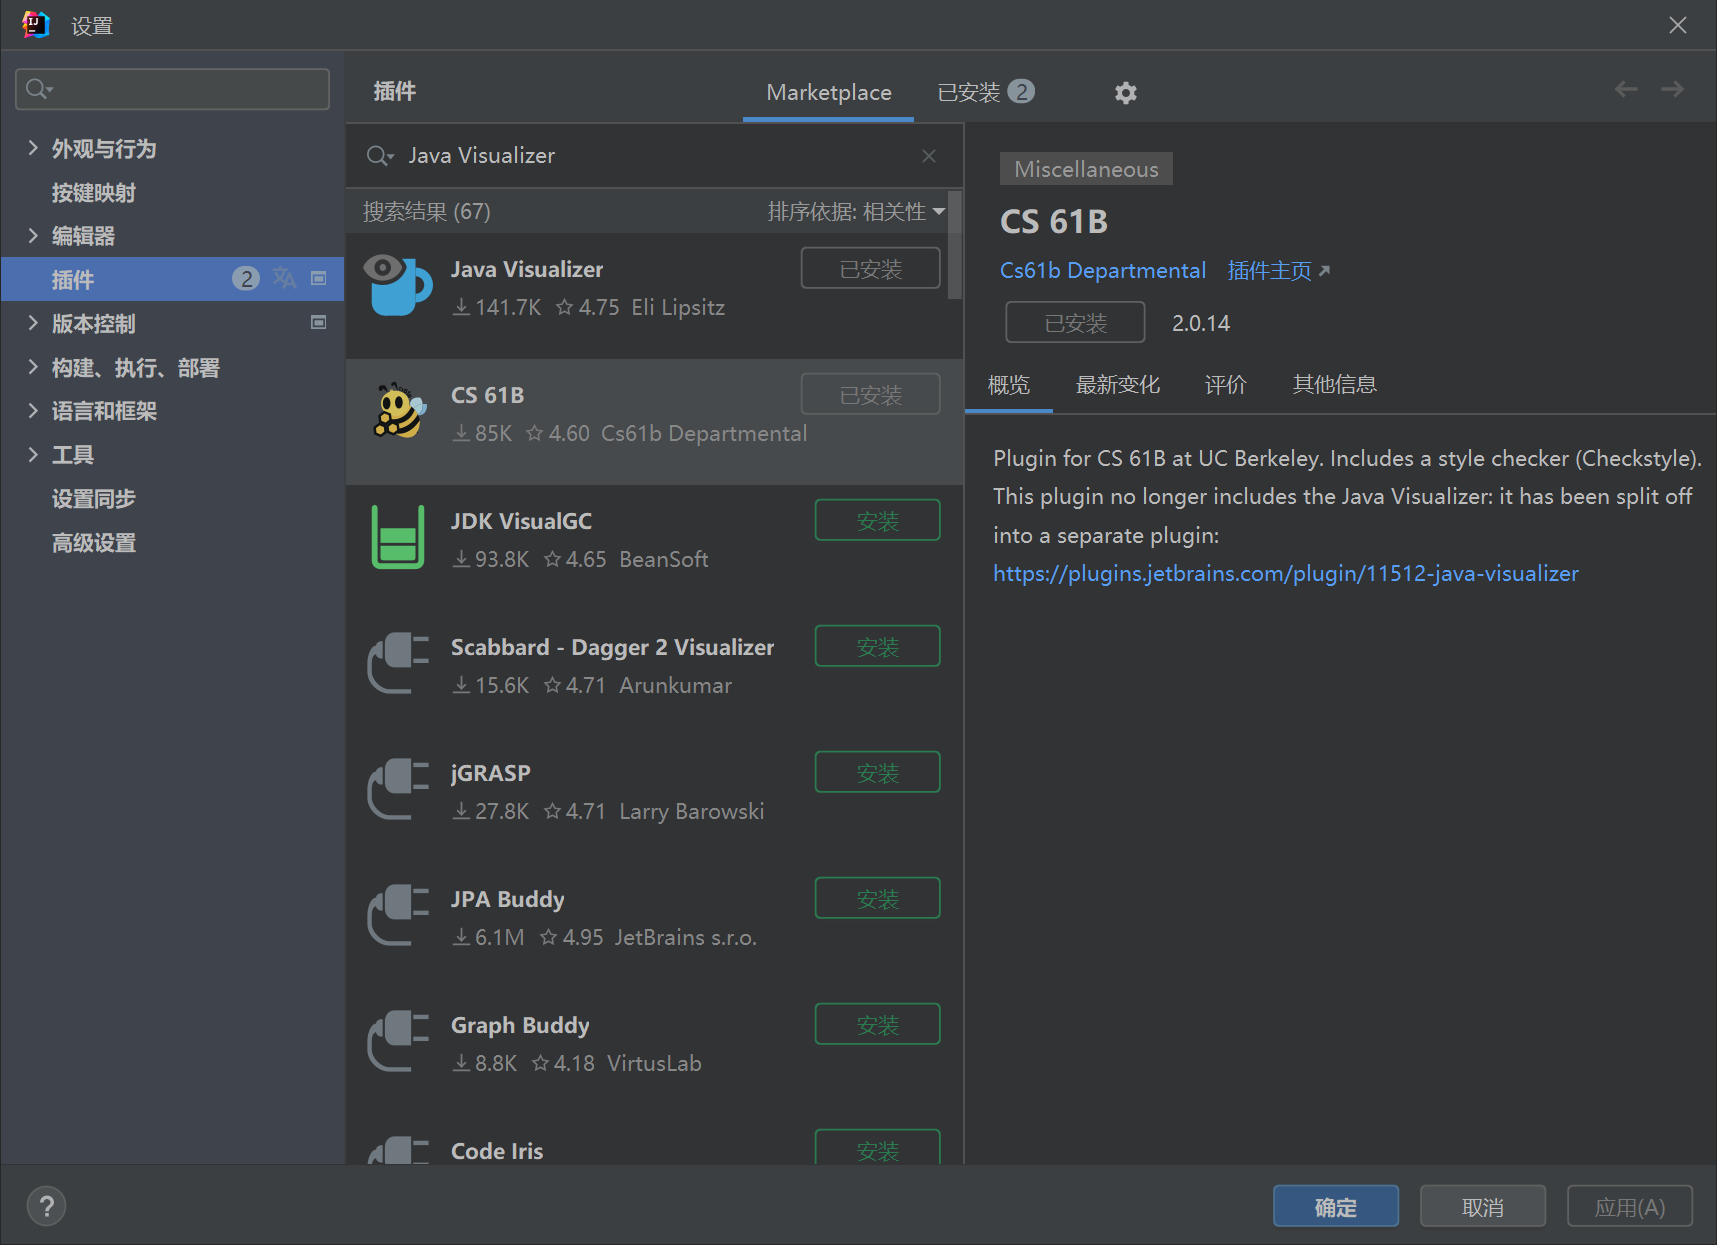The width and height of the screenshot is (1717, 1245).
Task: Click the plugin list scrollbar
Action: [954, 246]
